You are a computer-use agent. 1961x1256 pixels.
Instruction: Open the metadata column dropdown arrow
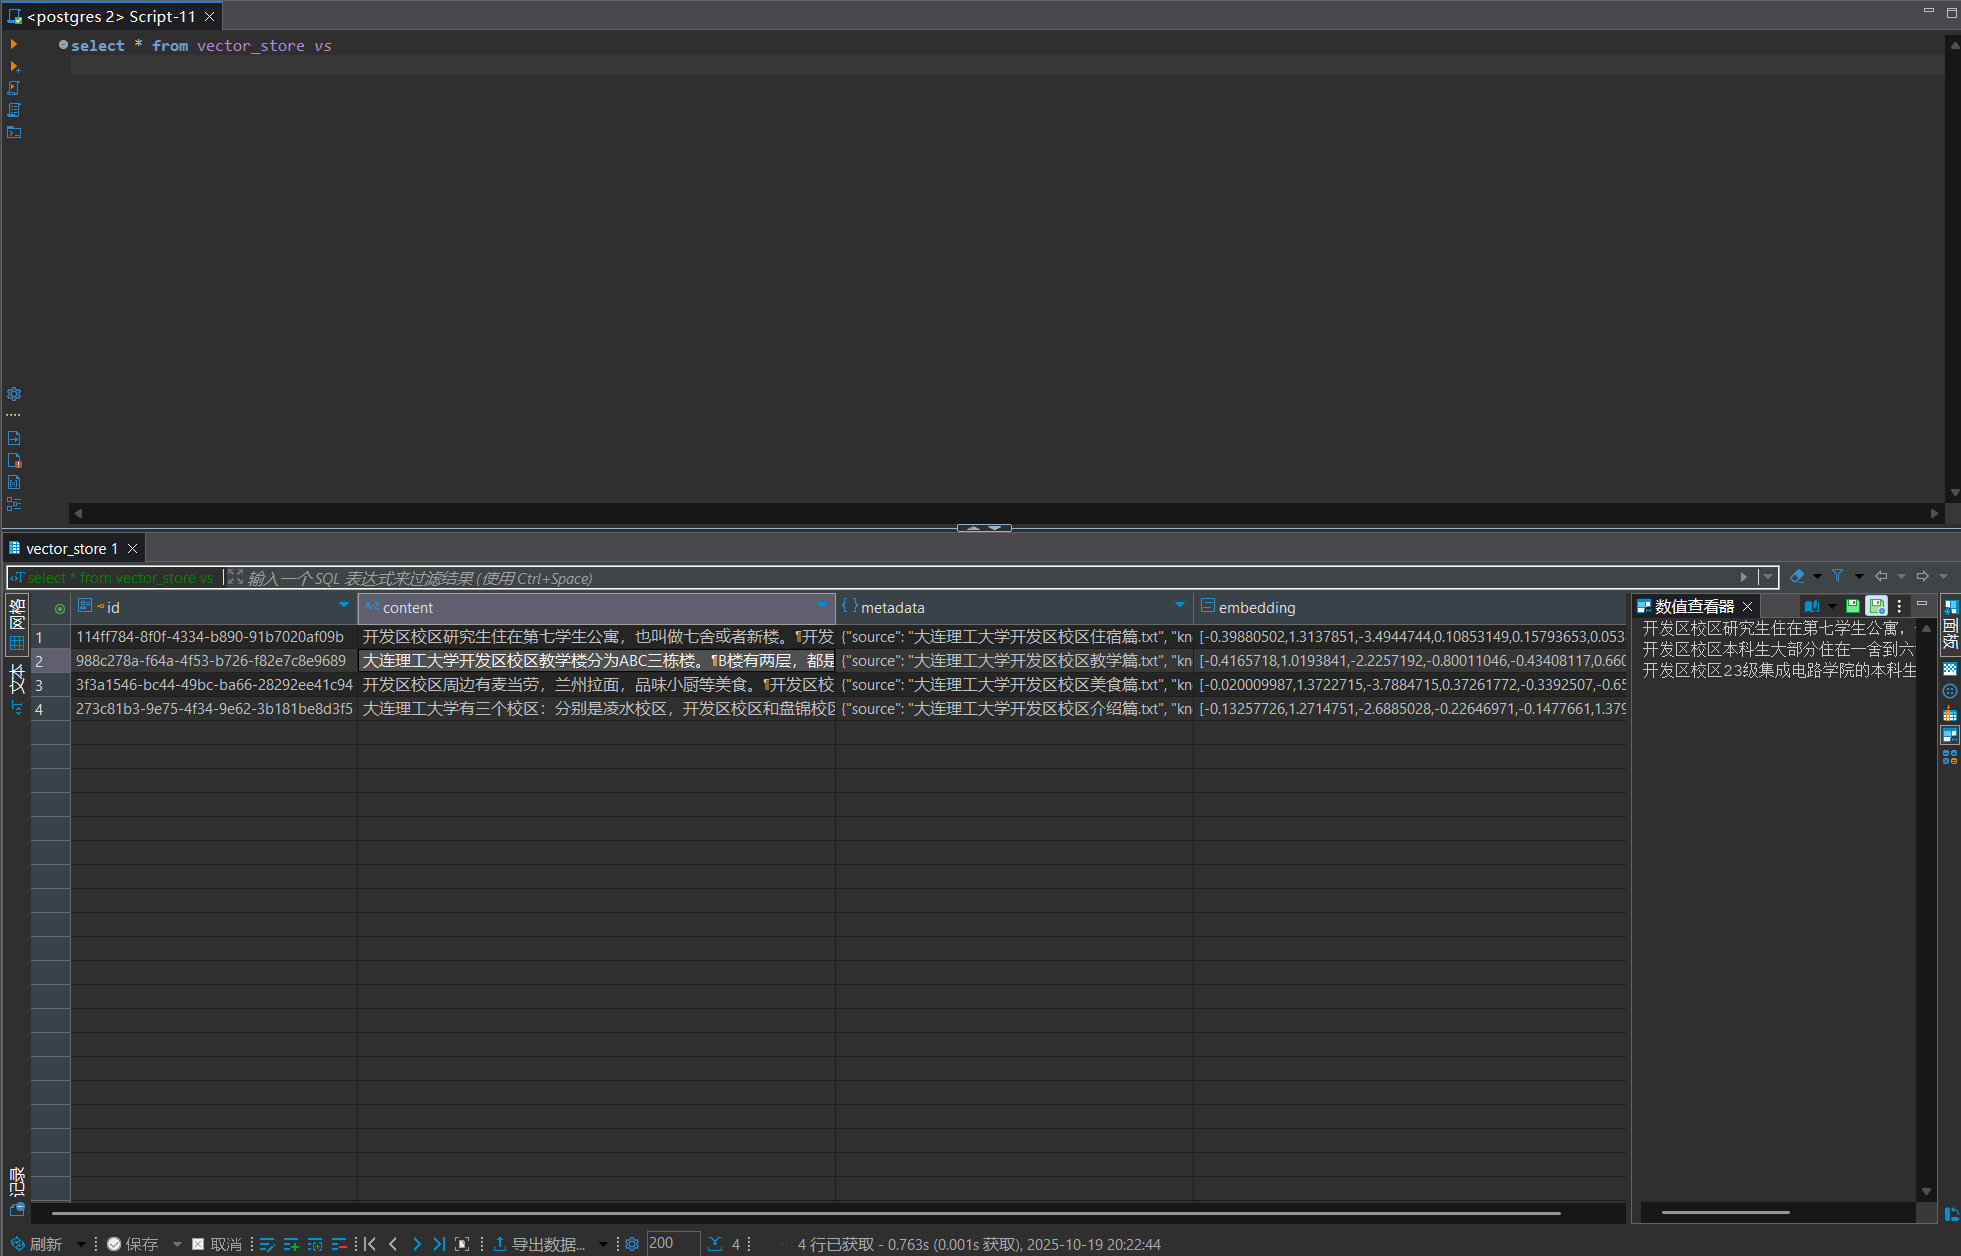coord(1180,605)
